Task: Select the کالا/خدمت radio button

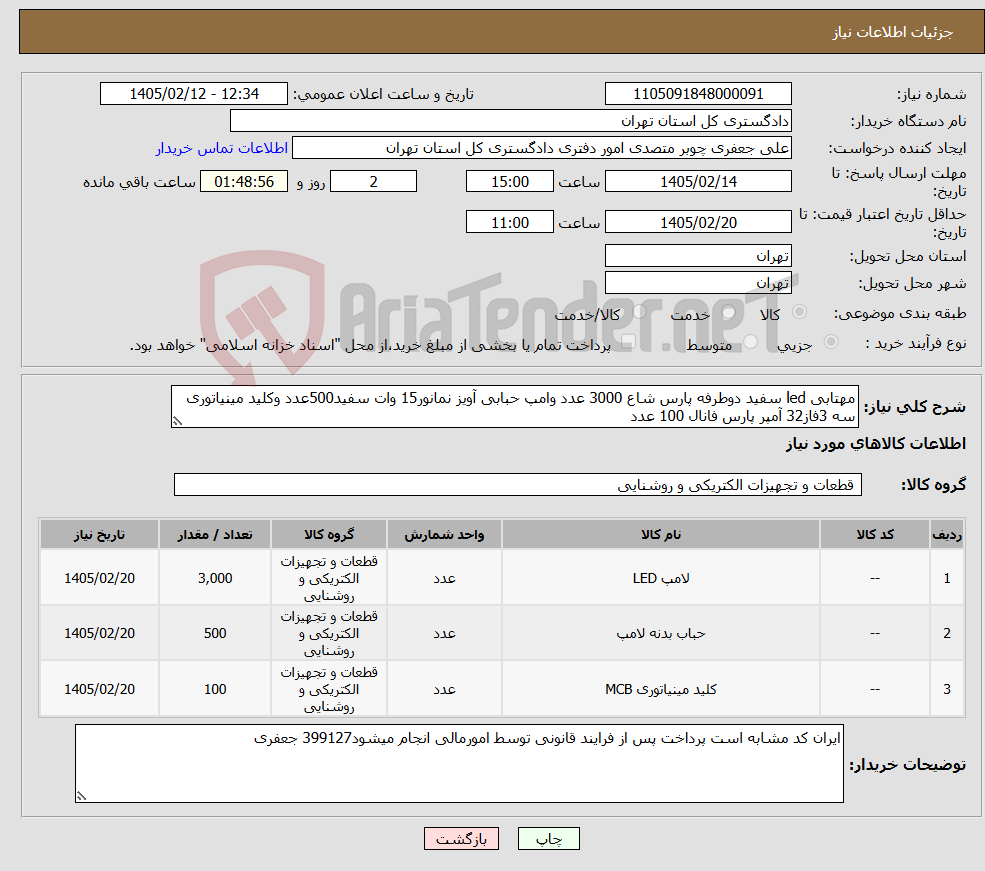Action: coord(639,311)
